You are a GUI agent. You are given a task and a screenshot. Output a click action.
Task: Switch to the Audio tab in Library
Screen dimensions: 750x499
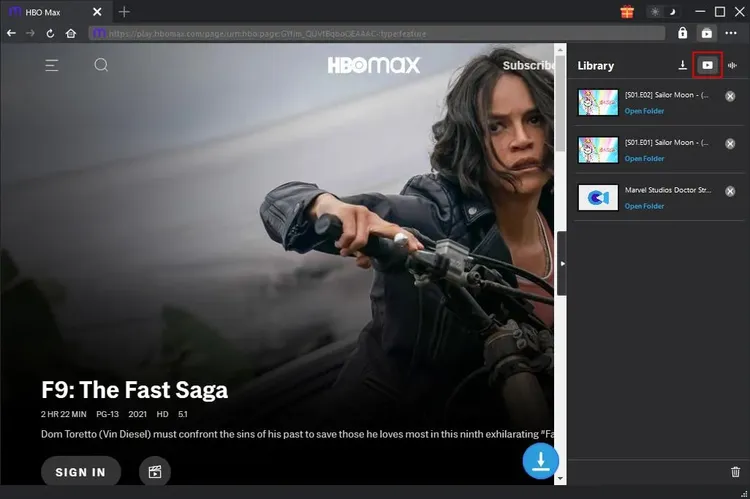click(x=733, y=65)
